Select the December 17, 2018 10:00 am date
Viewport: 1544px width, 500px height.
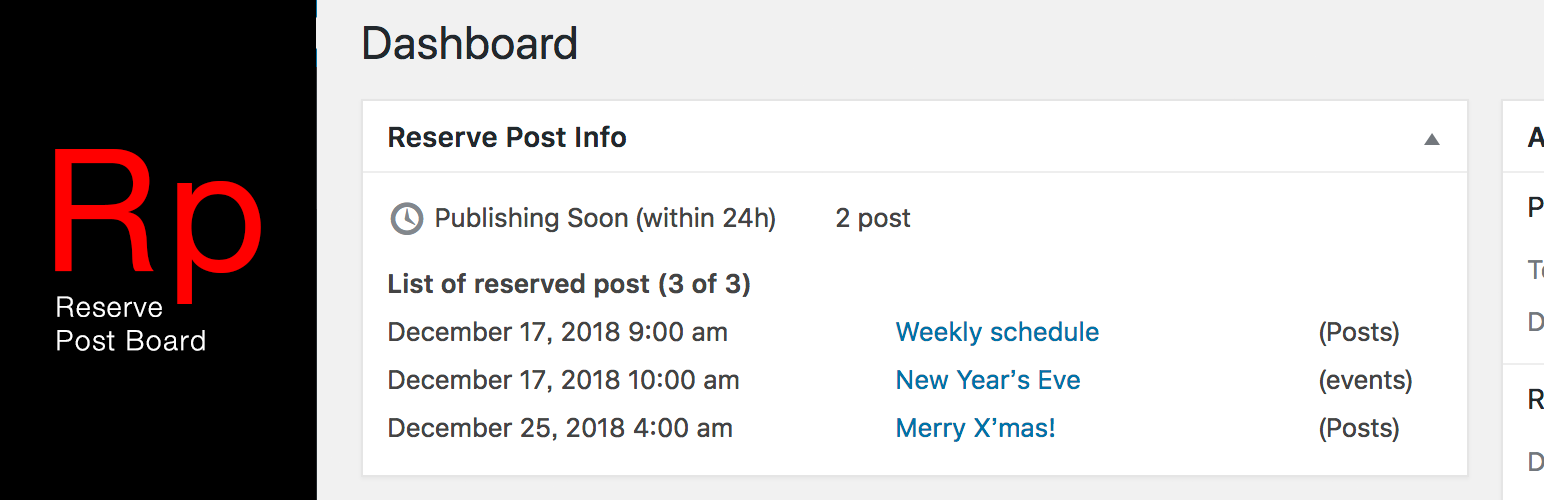(x=563, y=380)
